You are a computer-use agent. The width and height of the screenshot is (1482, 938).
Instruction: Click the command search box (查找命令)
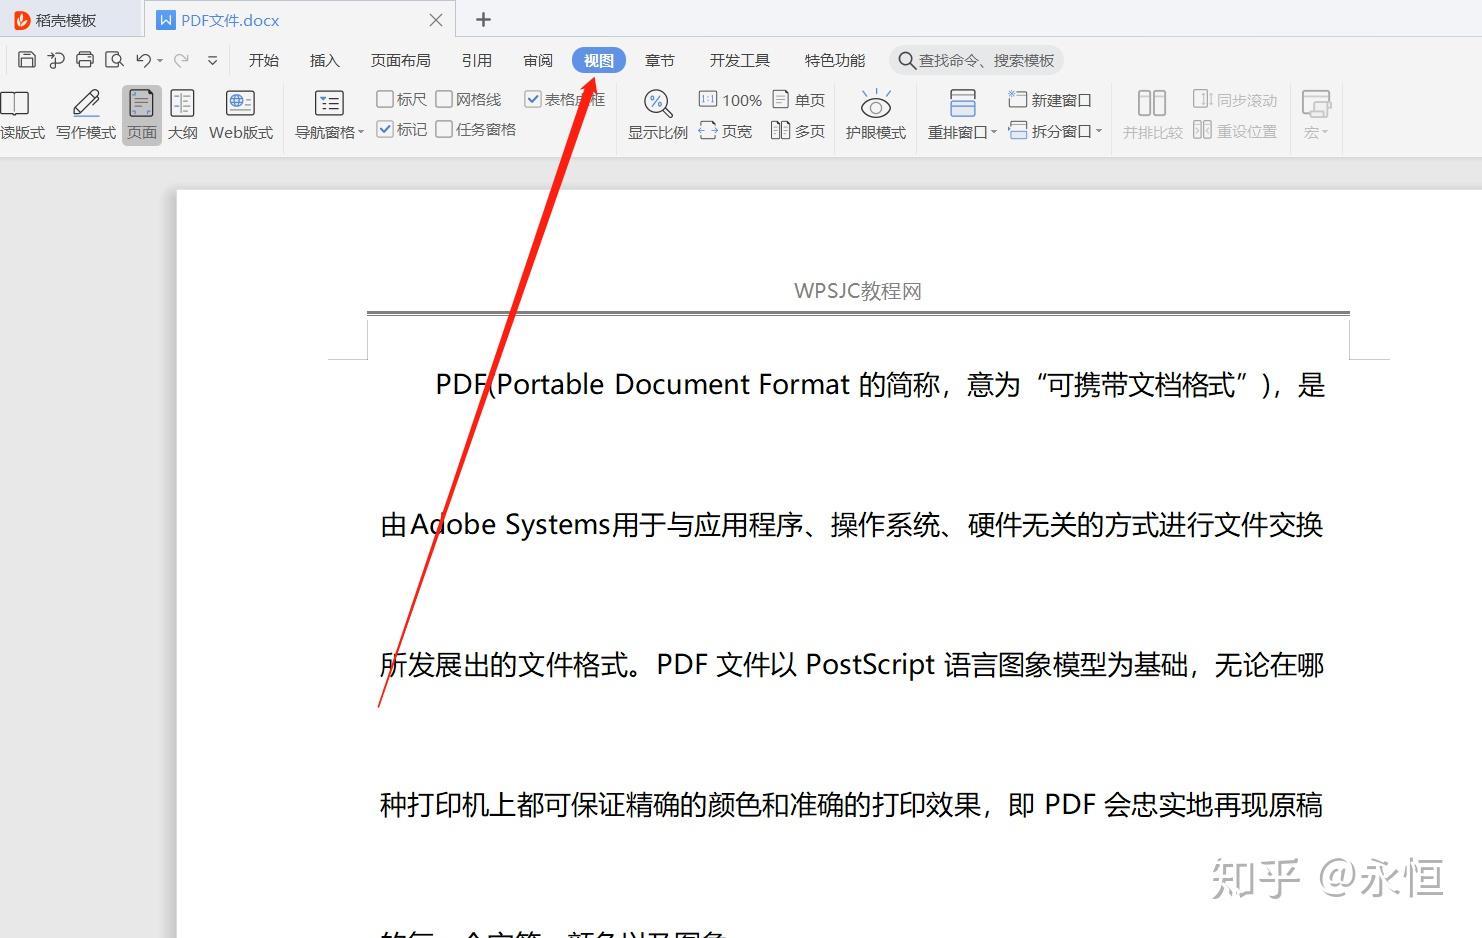pos(976,60)
